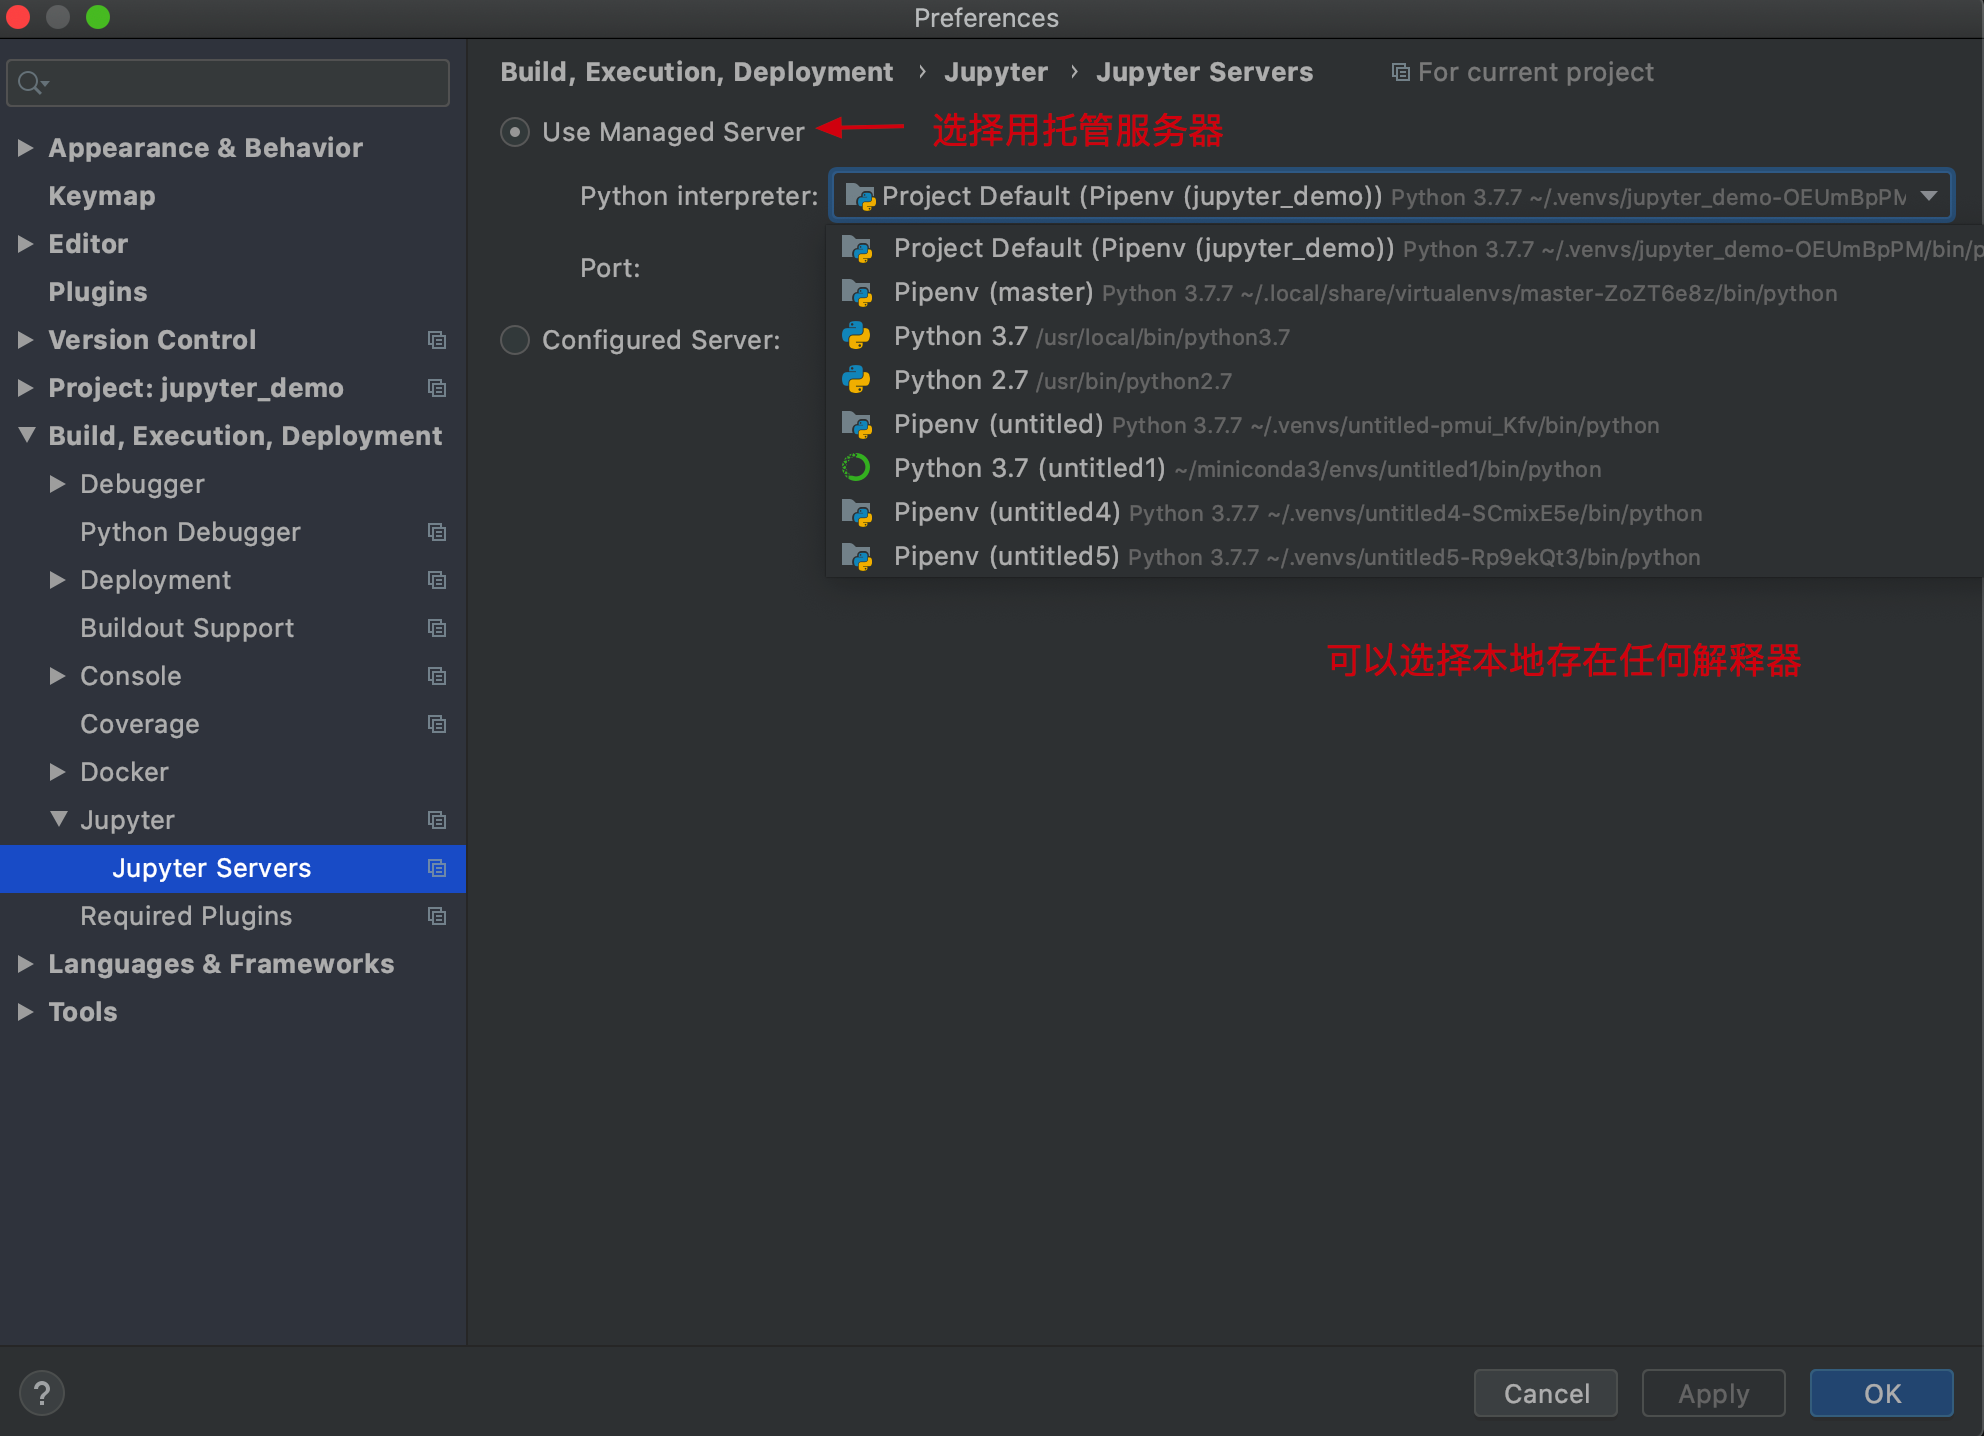1984x1436 pixels.
Task: Choose Python 2.7 /usr/bin interpreter
Action: (1405, 381)
